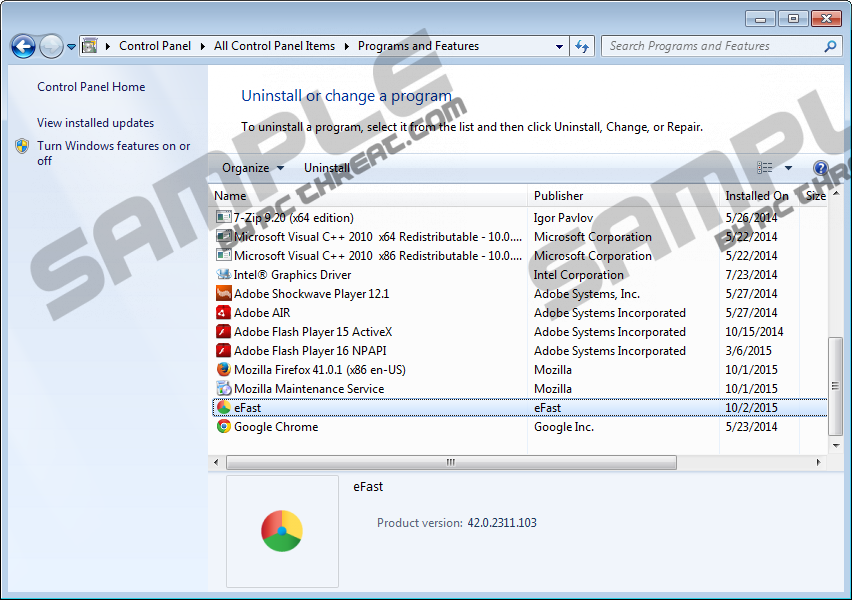This screenshot has height=600, width=852.
Task: Sort programs by Publisher column
Action: tap(623, 196)
